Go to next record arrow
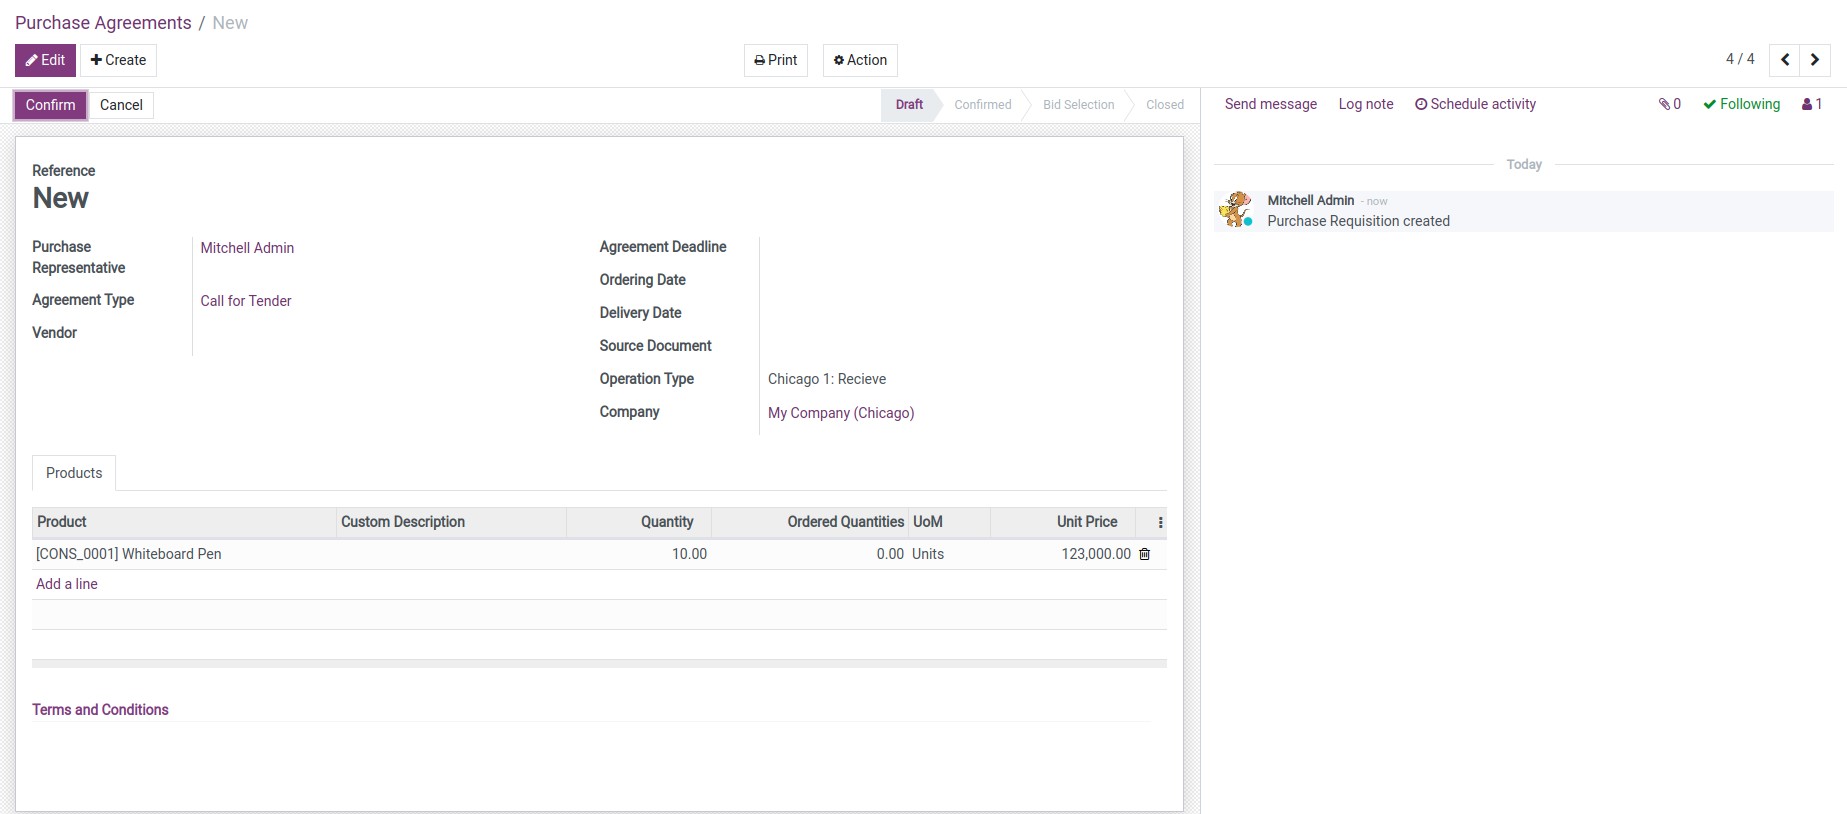The height and width of the screenshot is (814, 1847). 1815,60
